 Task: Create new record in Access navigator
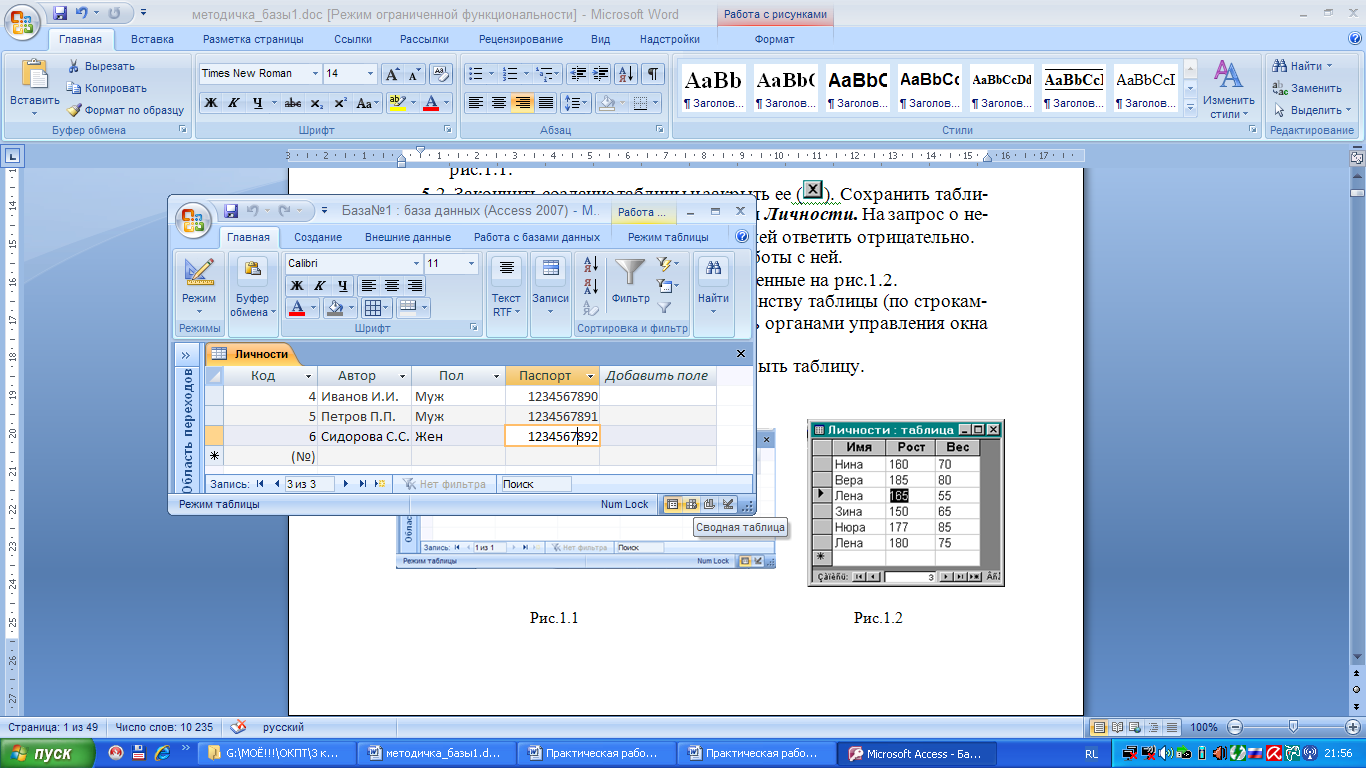point(379,484)
